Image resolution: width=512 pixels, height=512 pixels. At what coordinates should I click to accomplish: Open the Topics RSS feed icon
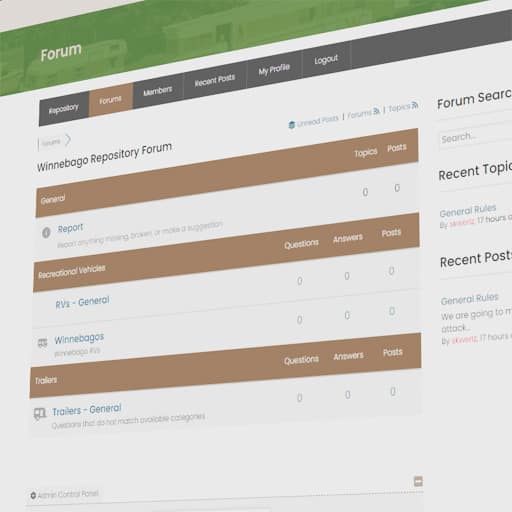point(414,105)
